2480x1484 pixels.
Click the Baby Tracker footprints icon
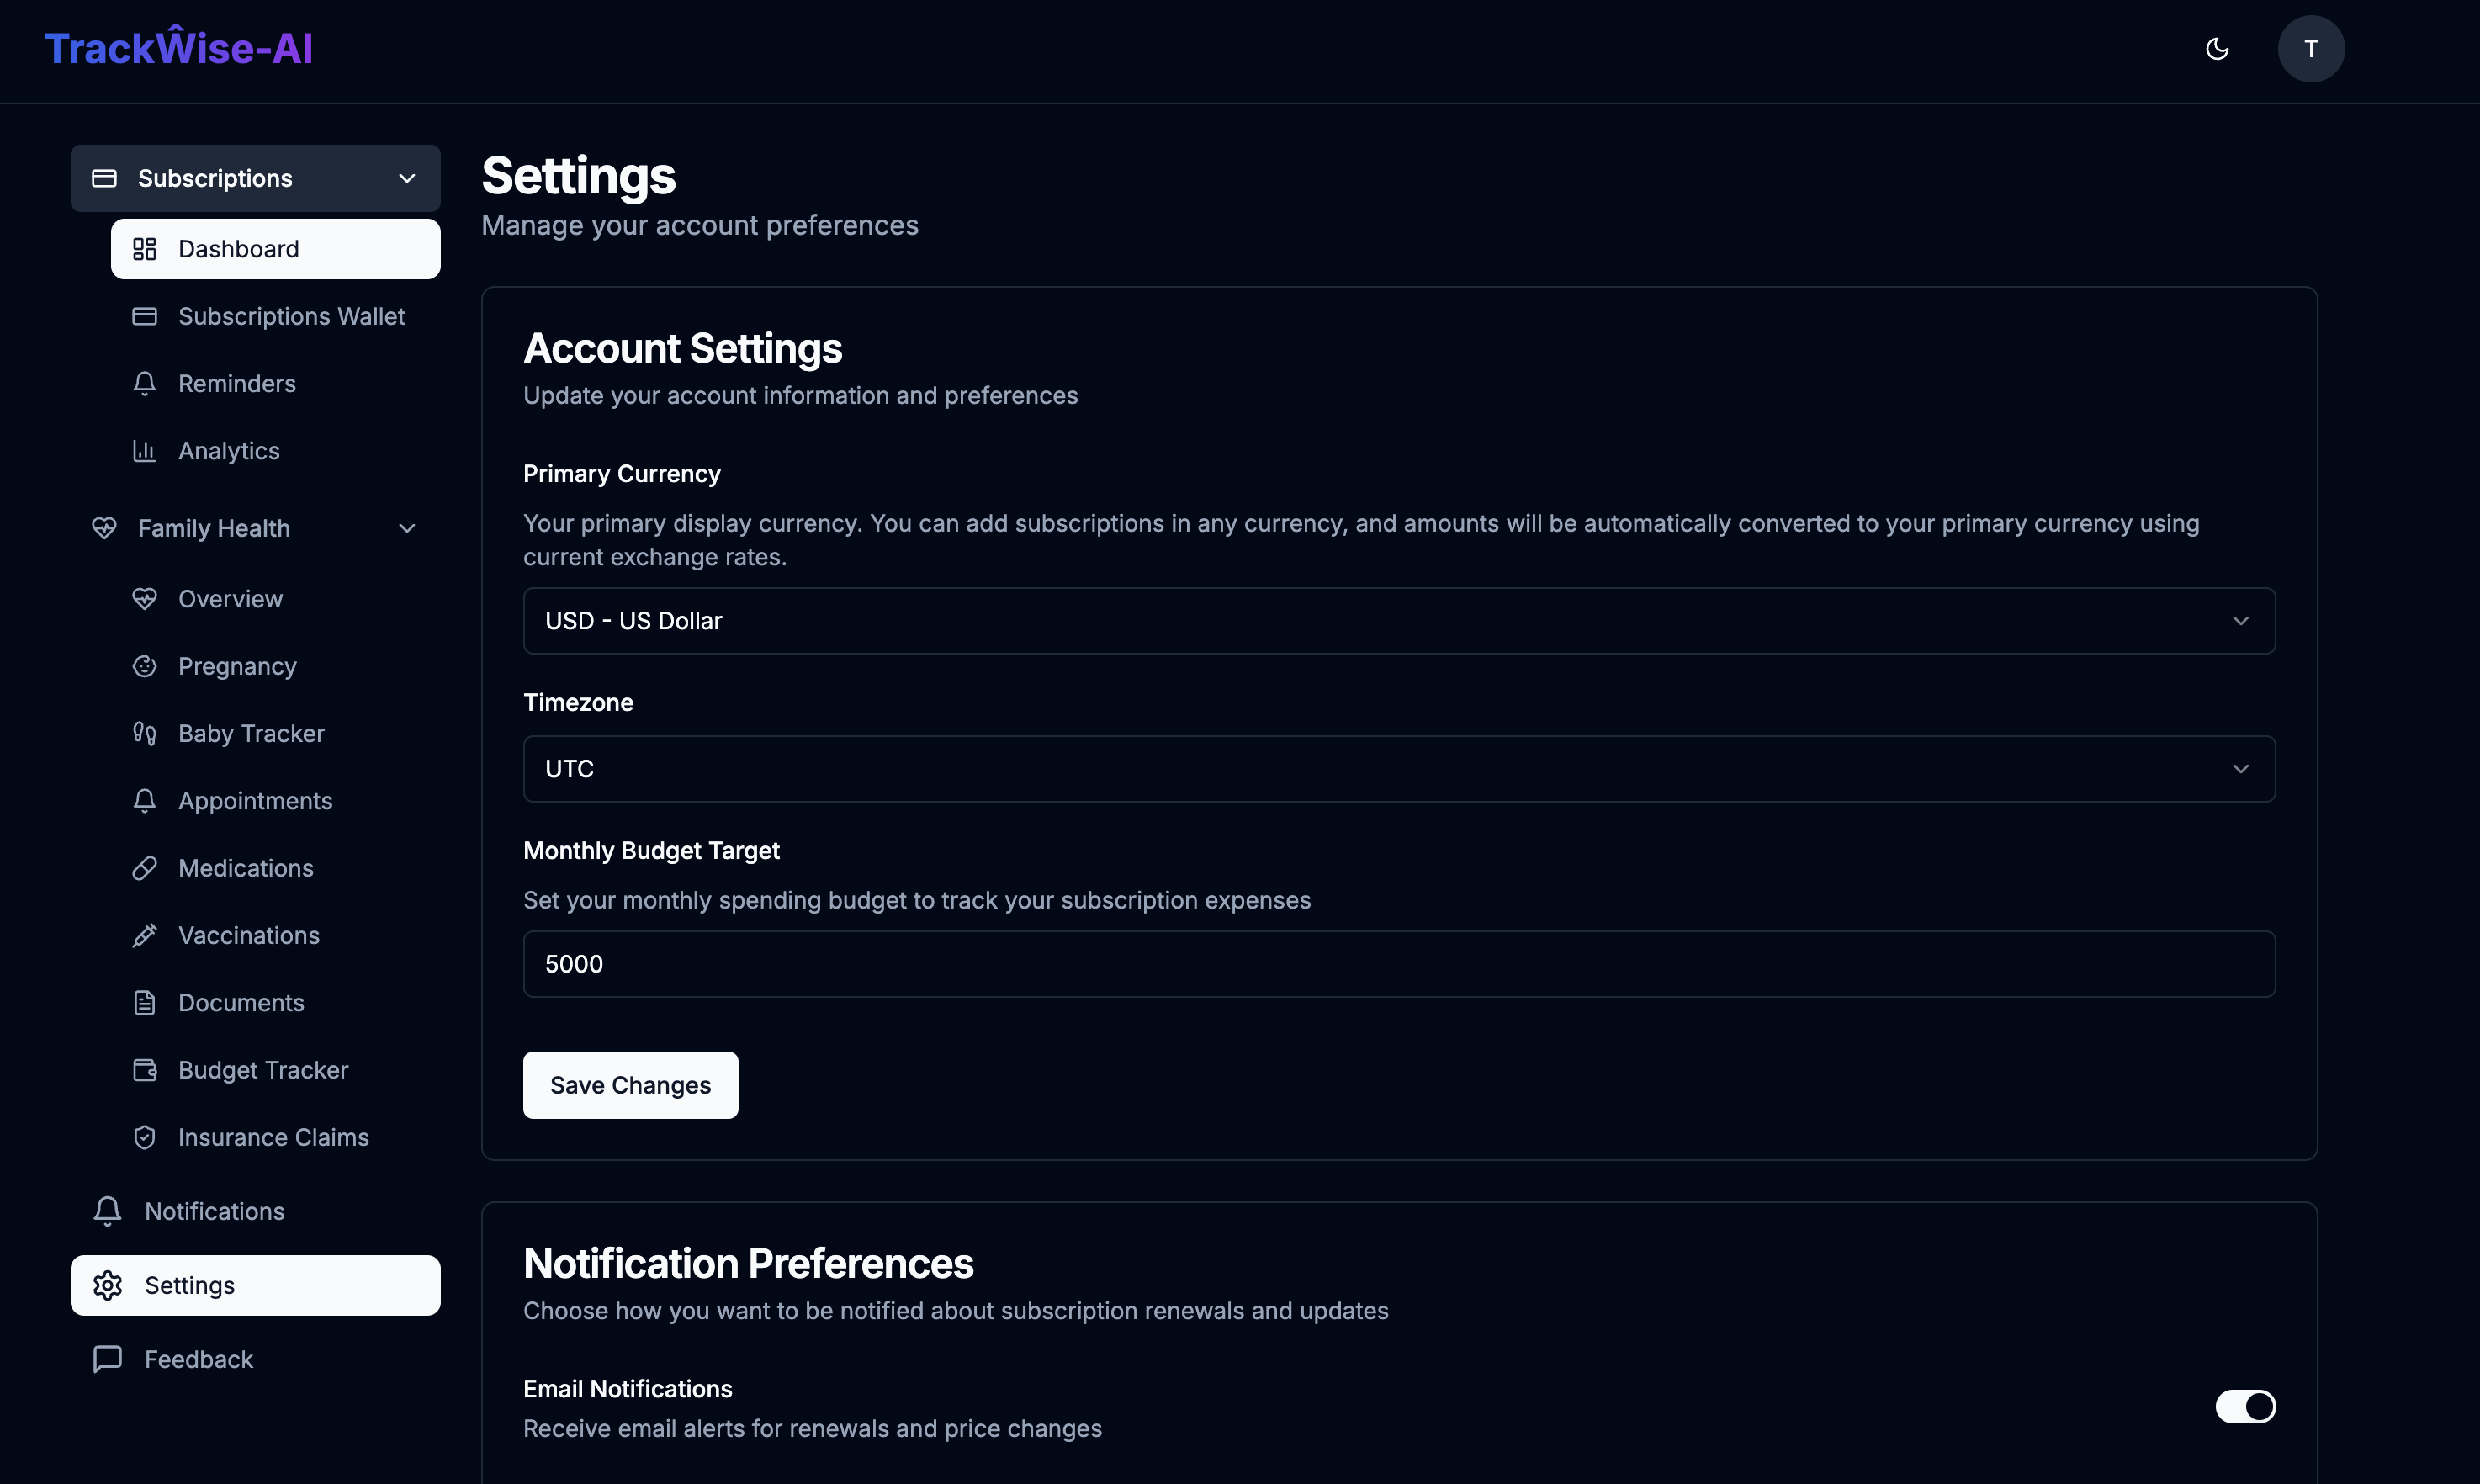(144, 733)
